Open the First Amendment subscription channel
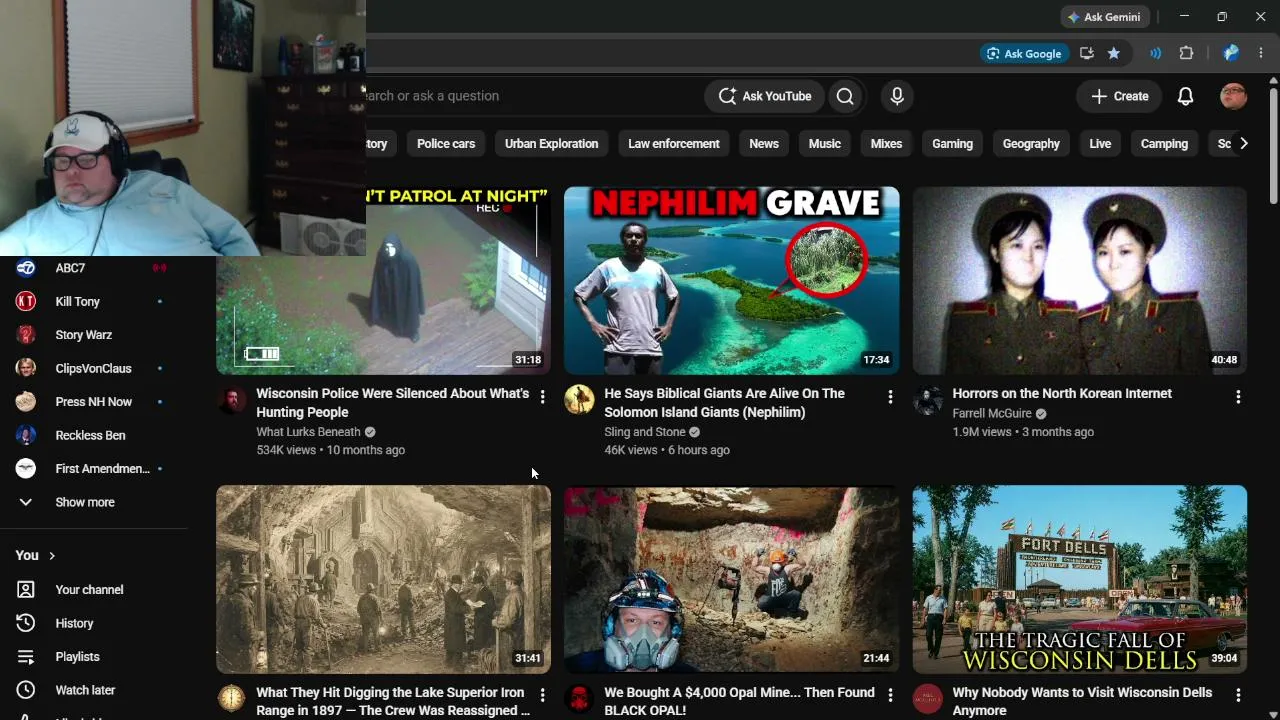This screenshot has height=720, width=1280. tap(92, 469)
